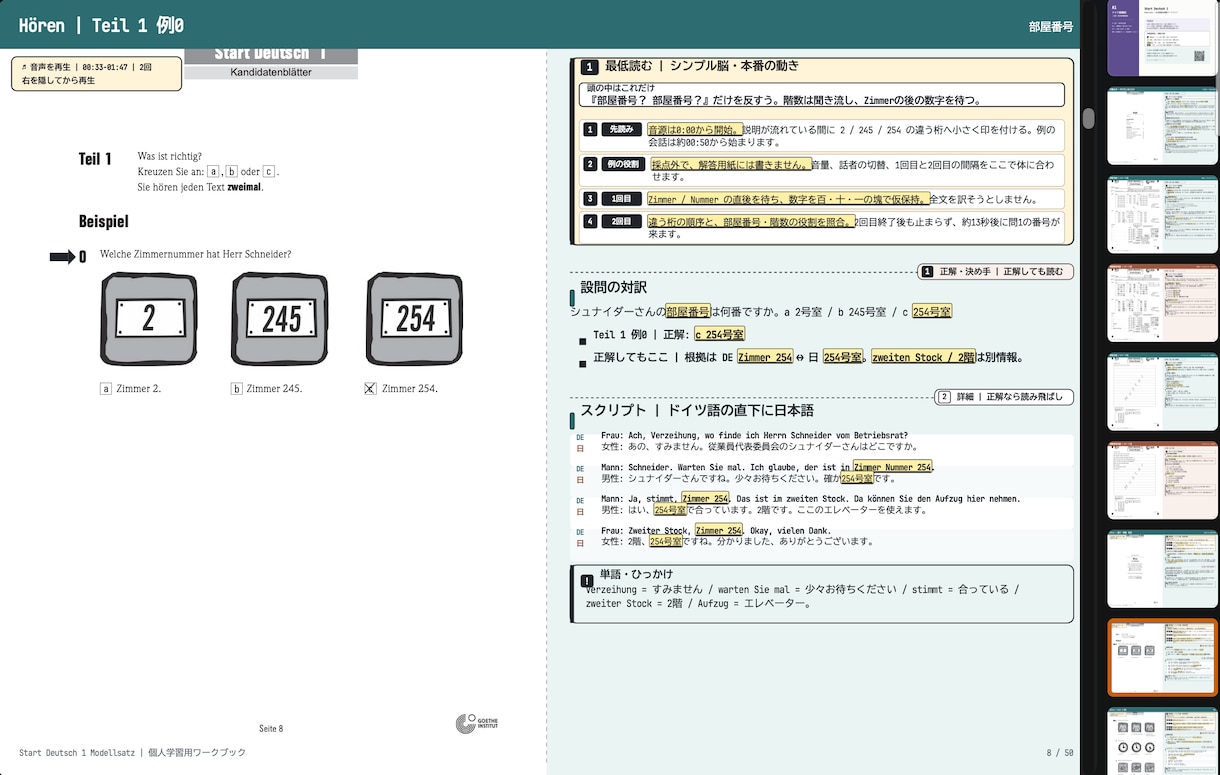Open the seventh page thumbnail in sidebar
The width and height of the screenshot is (1220, 775).
tap(1162, 568)
